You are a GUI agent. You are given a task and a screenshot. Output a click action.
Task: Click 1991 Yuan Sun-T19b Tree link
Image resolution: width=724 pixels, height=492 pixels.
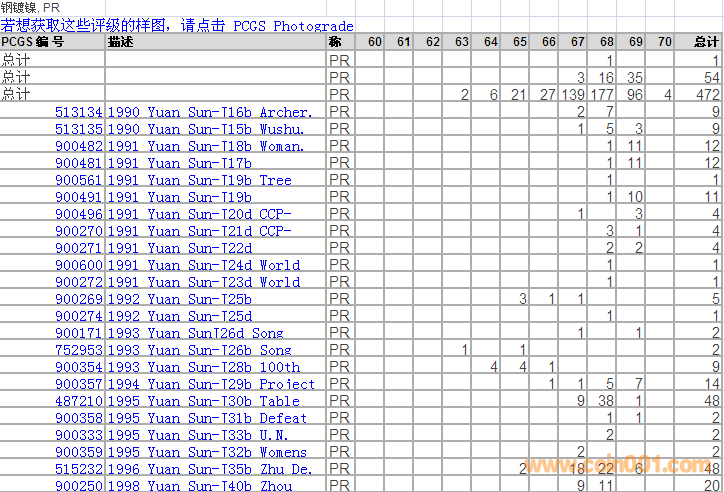coord(199,180)
